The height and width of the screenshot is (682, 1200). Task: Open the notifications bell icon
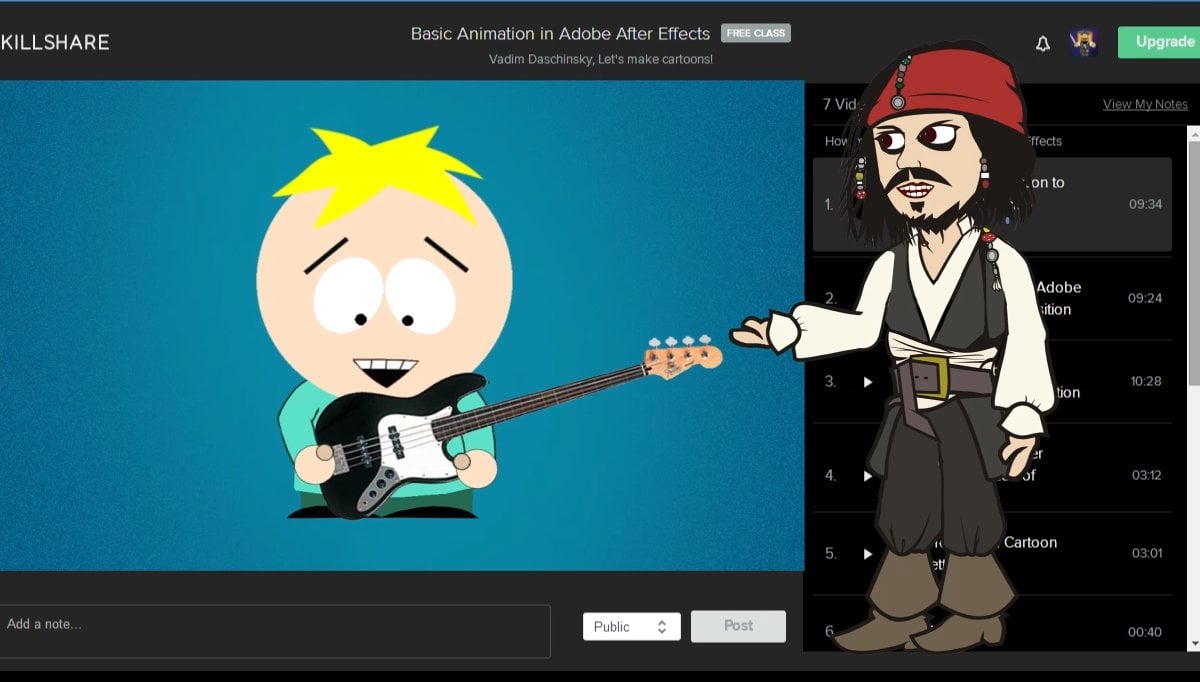tap(1043, 43)
